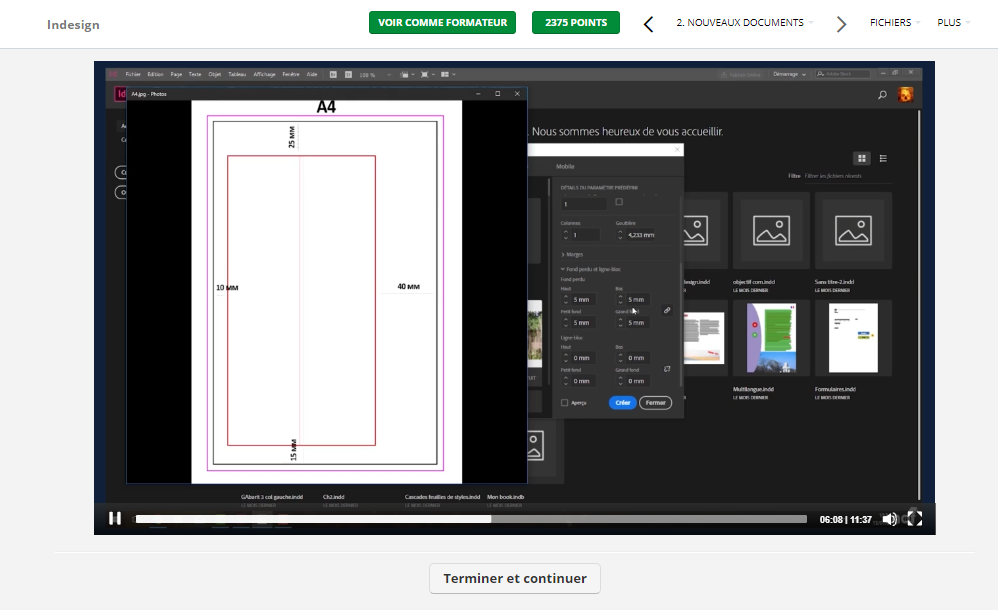This screenshot has width=998, height=610.
Task: Click the Fond perdu Haut 5 mm field
Action: coord(584,299)
